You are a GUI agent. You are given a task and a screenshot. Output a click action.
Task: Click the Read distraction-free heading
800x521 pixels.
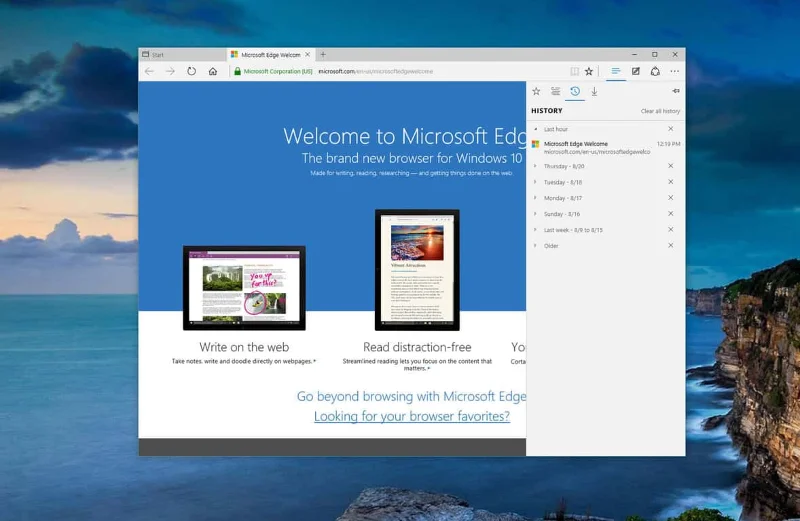coord(417,347)
